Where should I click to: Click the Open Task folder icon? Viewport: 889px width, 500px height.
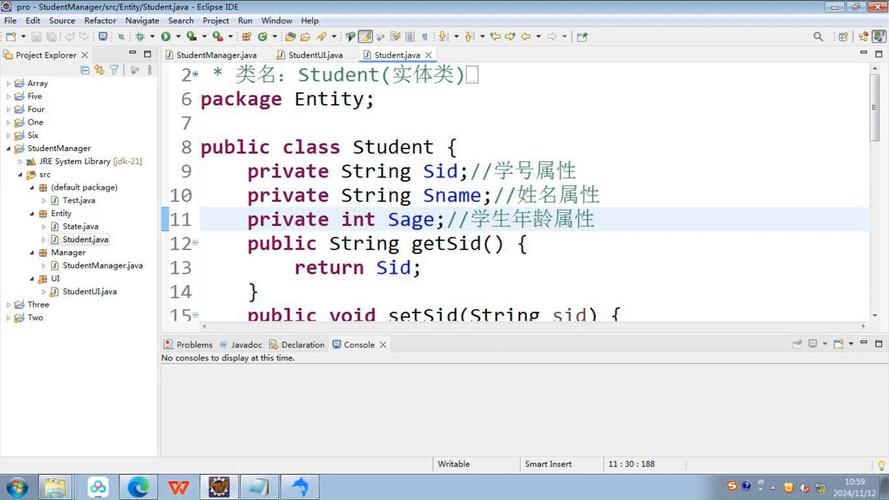click(305, 37)
